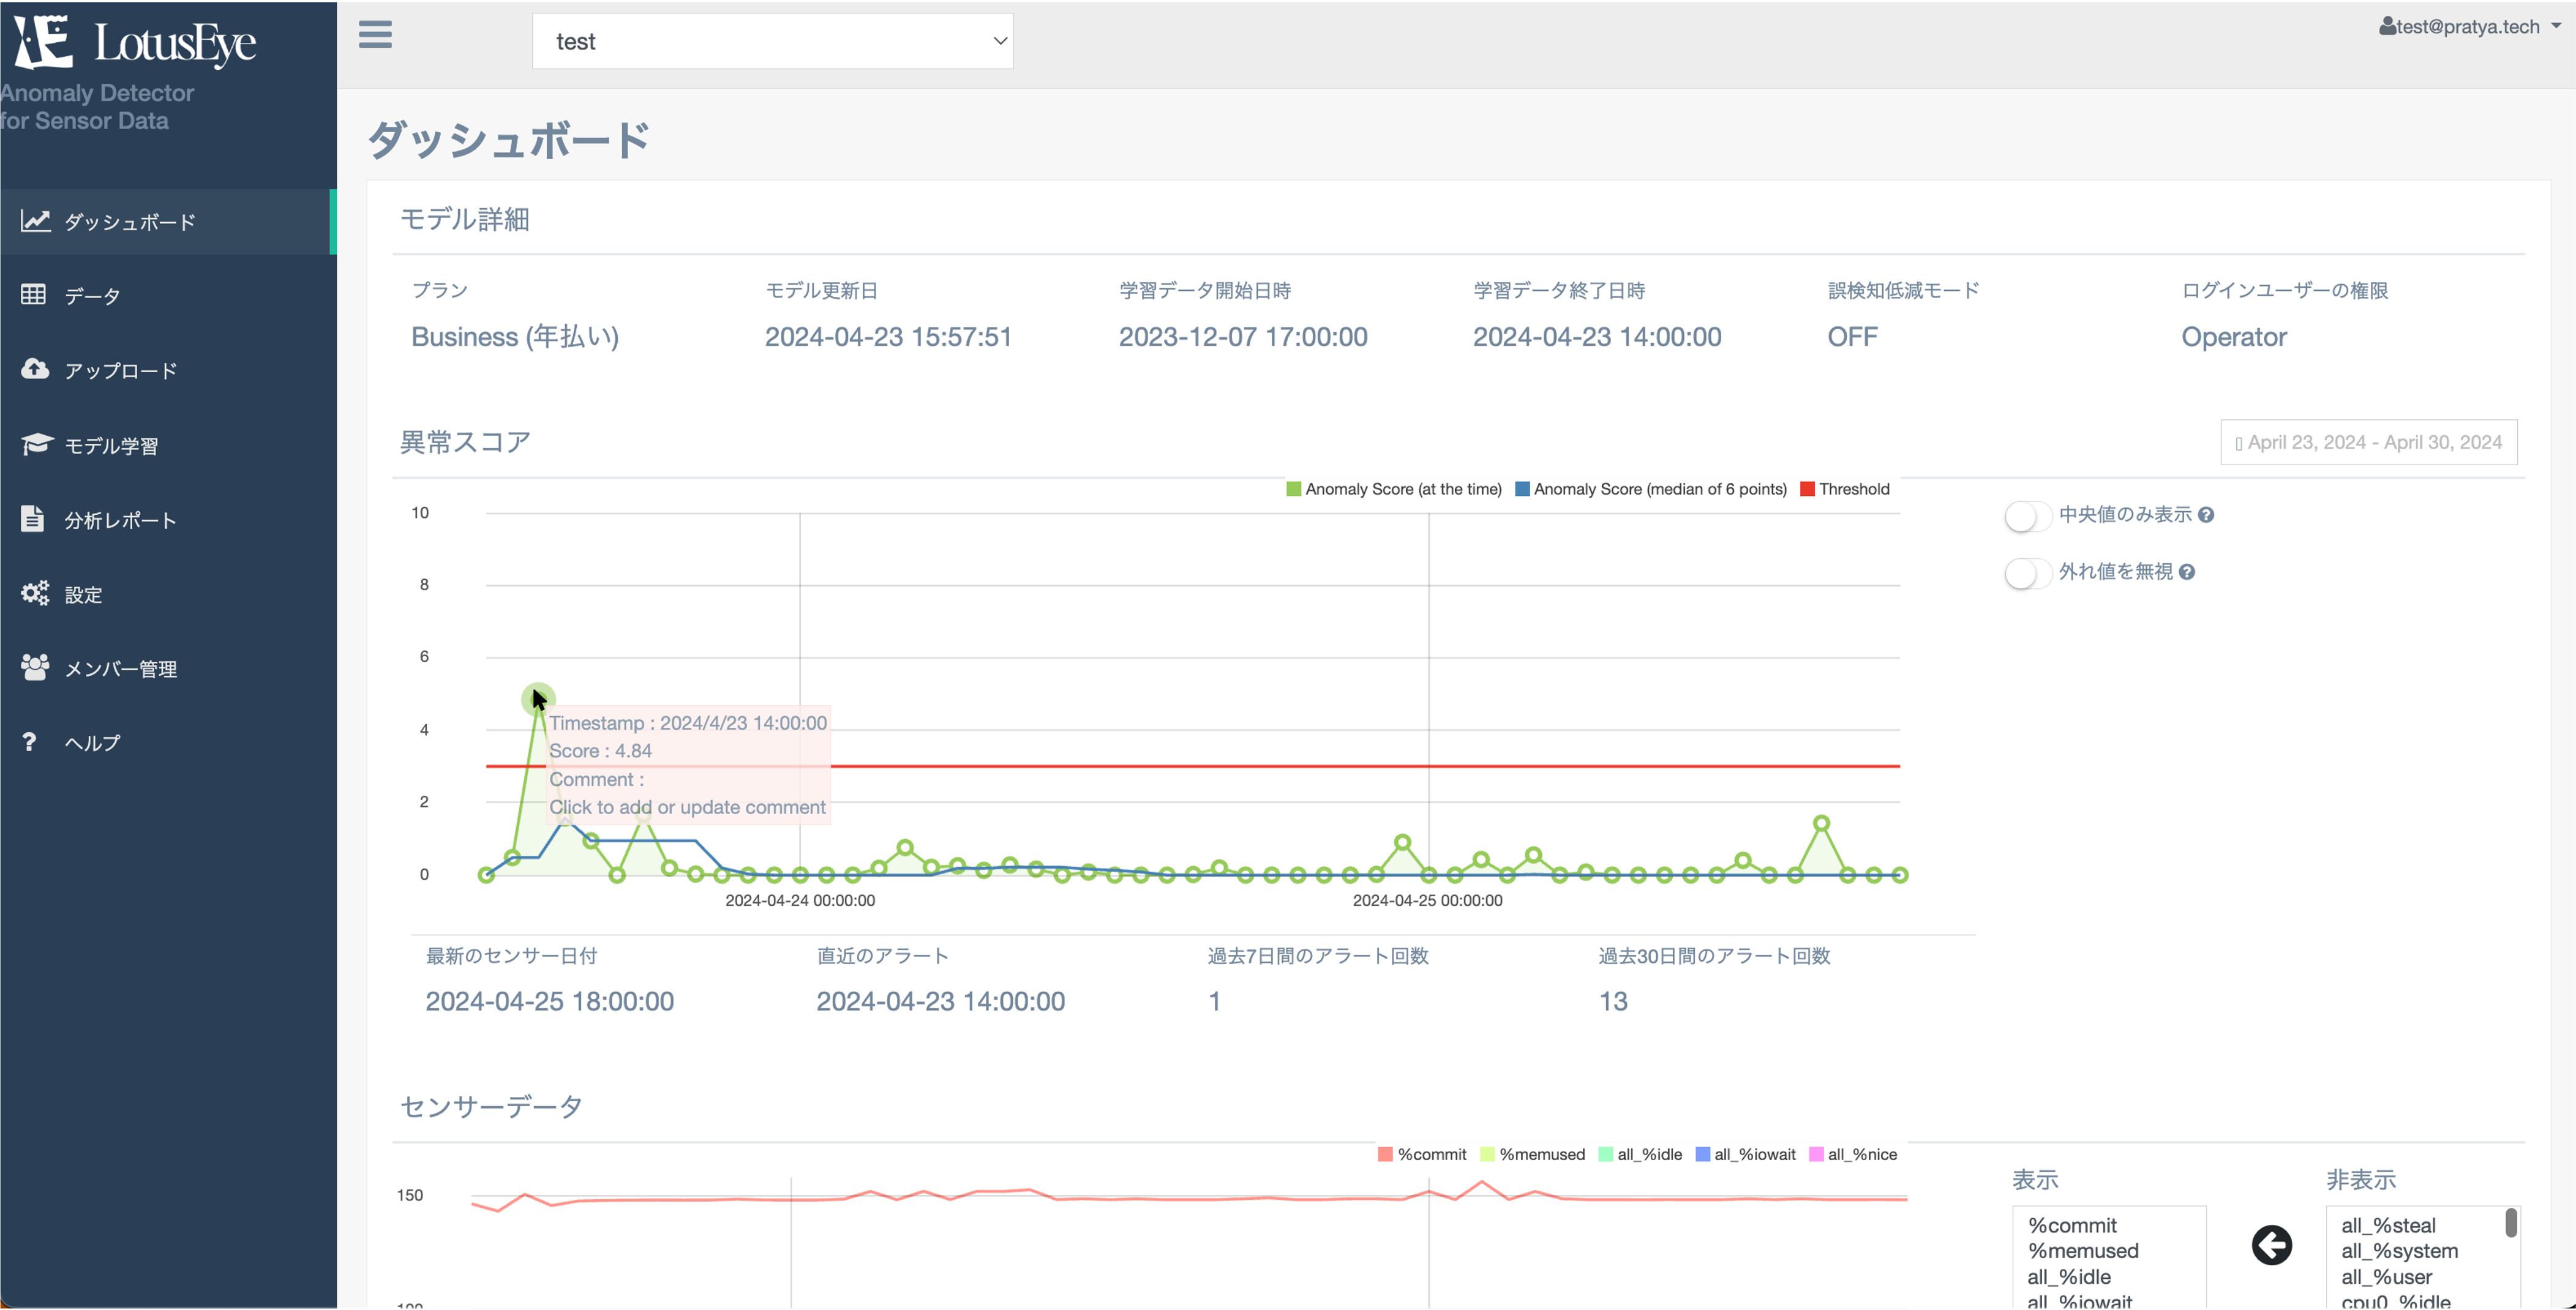2576x1310 pixels.
Task: Toggle Anomaly Score (median of 6 points) legend
Action: tap(1650, 489)
